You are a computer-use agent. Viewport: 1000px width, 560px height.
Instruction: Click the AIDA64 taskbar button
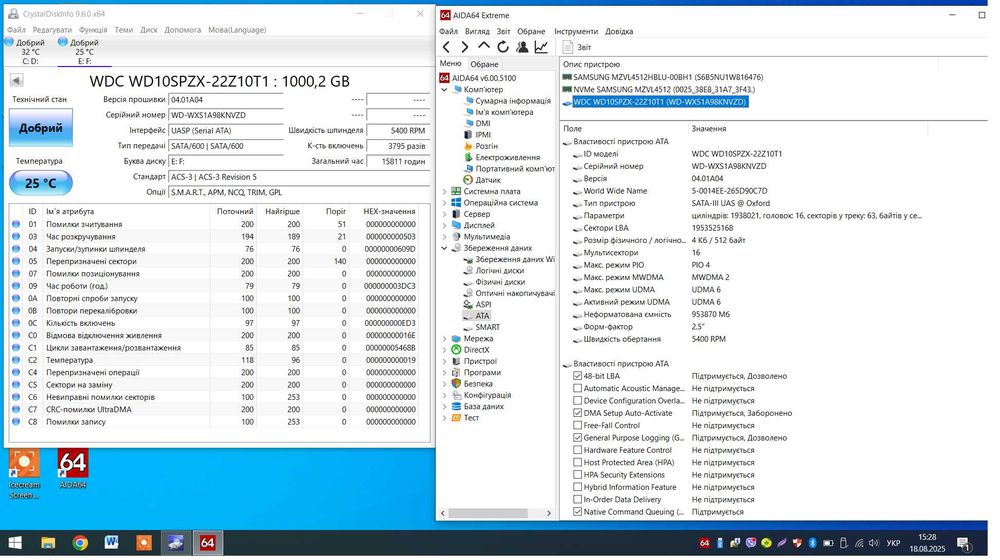pyautogui.click(x=207, y=543)
